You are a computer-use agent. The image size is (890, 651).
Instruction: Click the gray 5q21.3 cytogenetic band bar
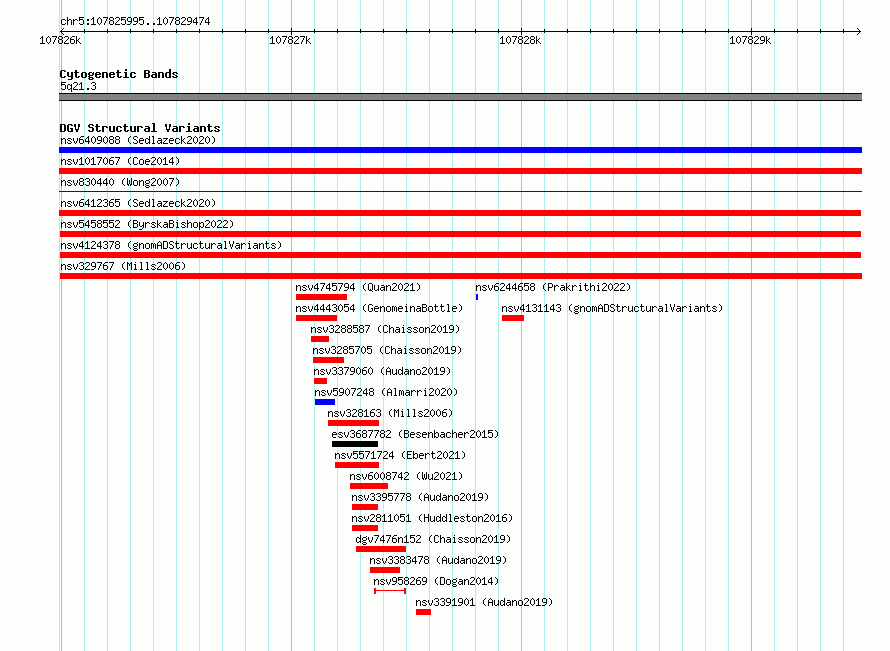pos(460,97)
